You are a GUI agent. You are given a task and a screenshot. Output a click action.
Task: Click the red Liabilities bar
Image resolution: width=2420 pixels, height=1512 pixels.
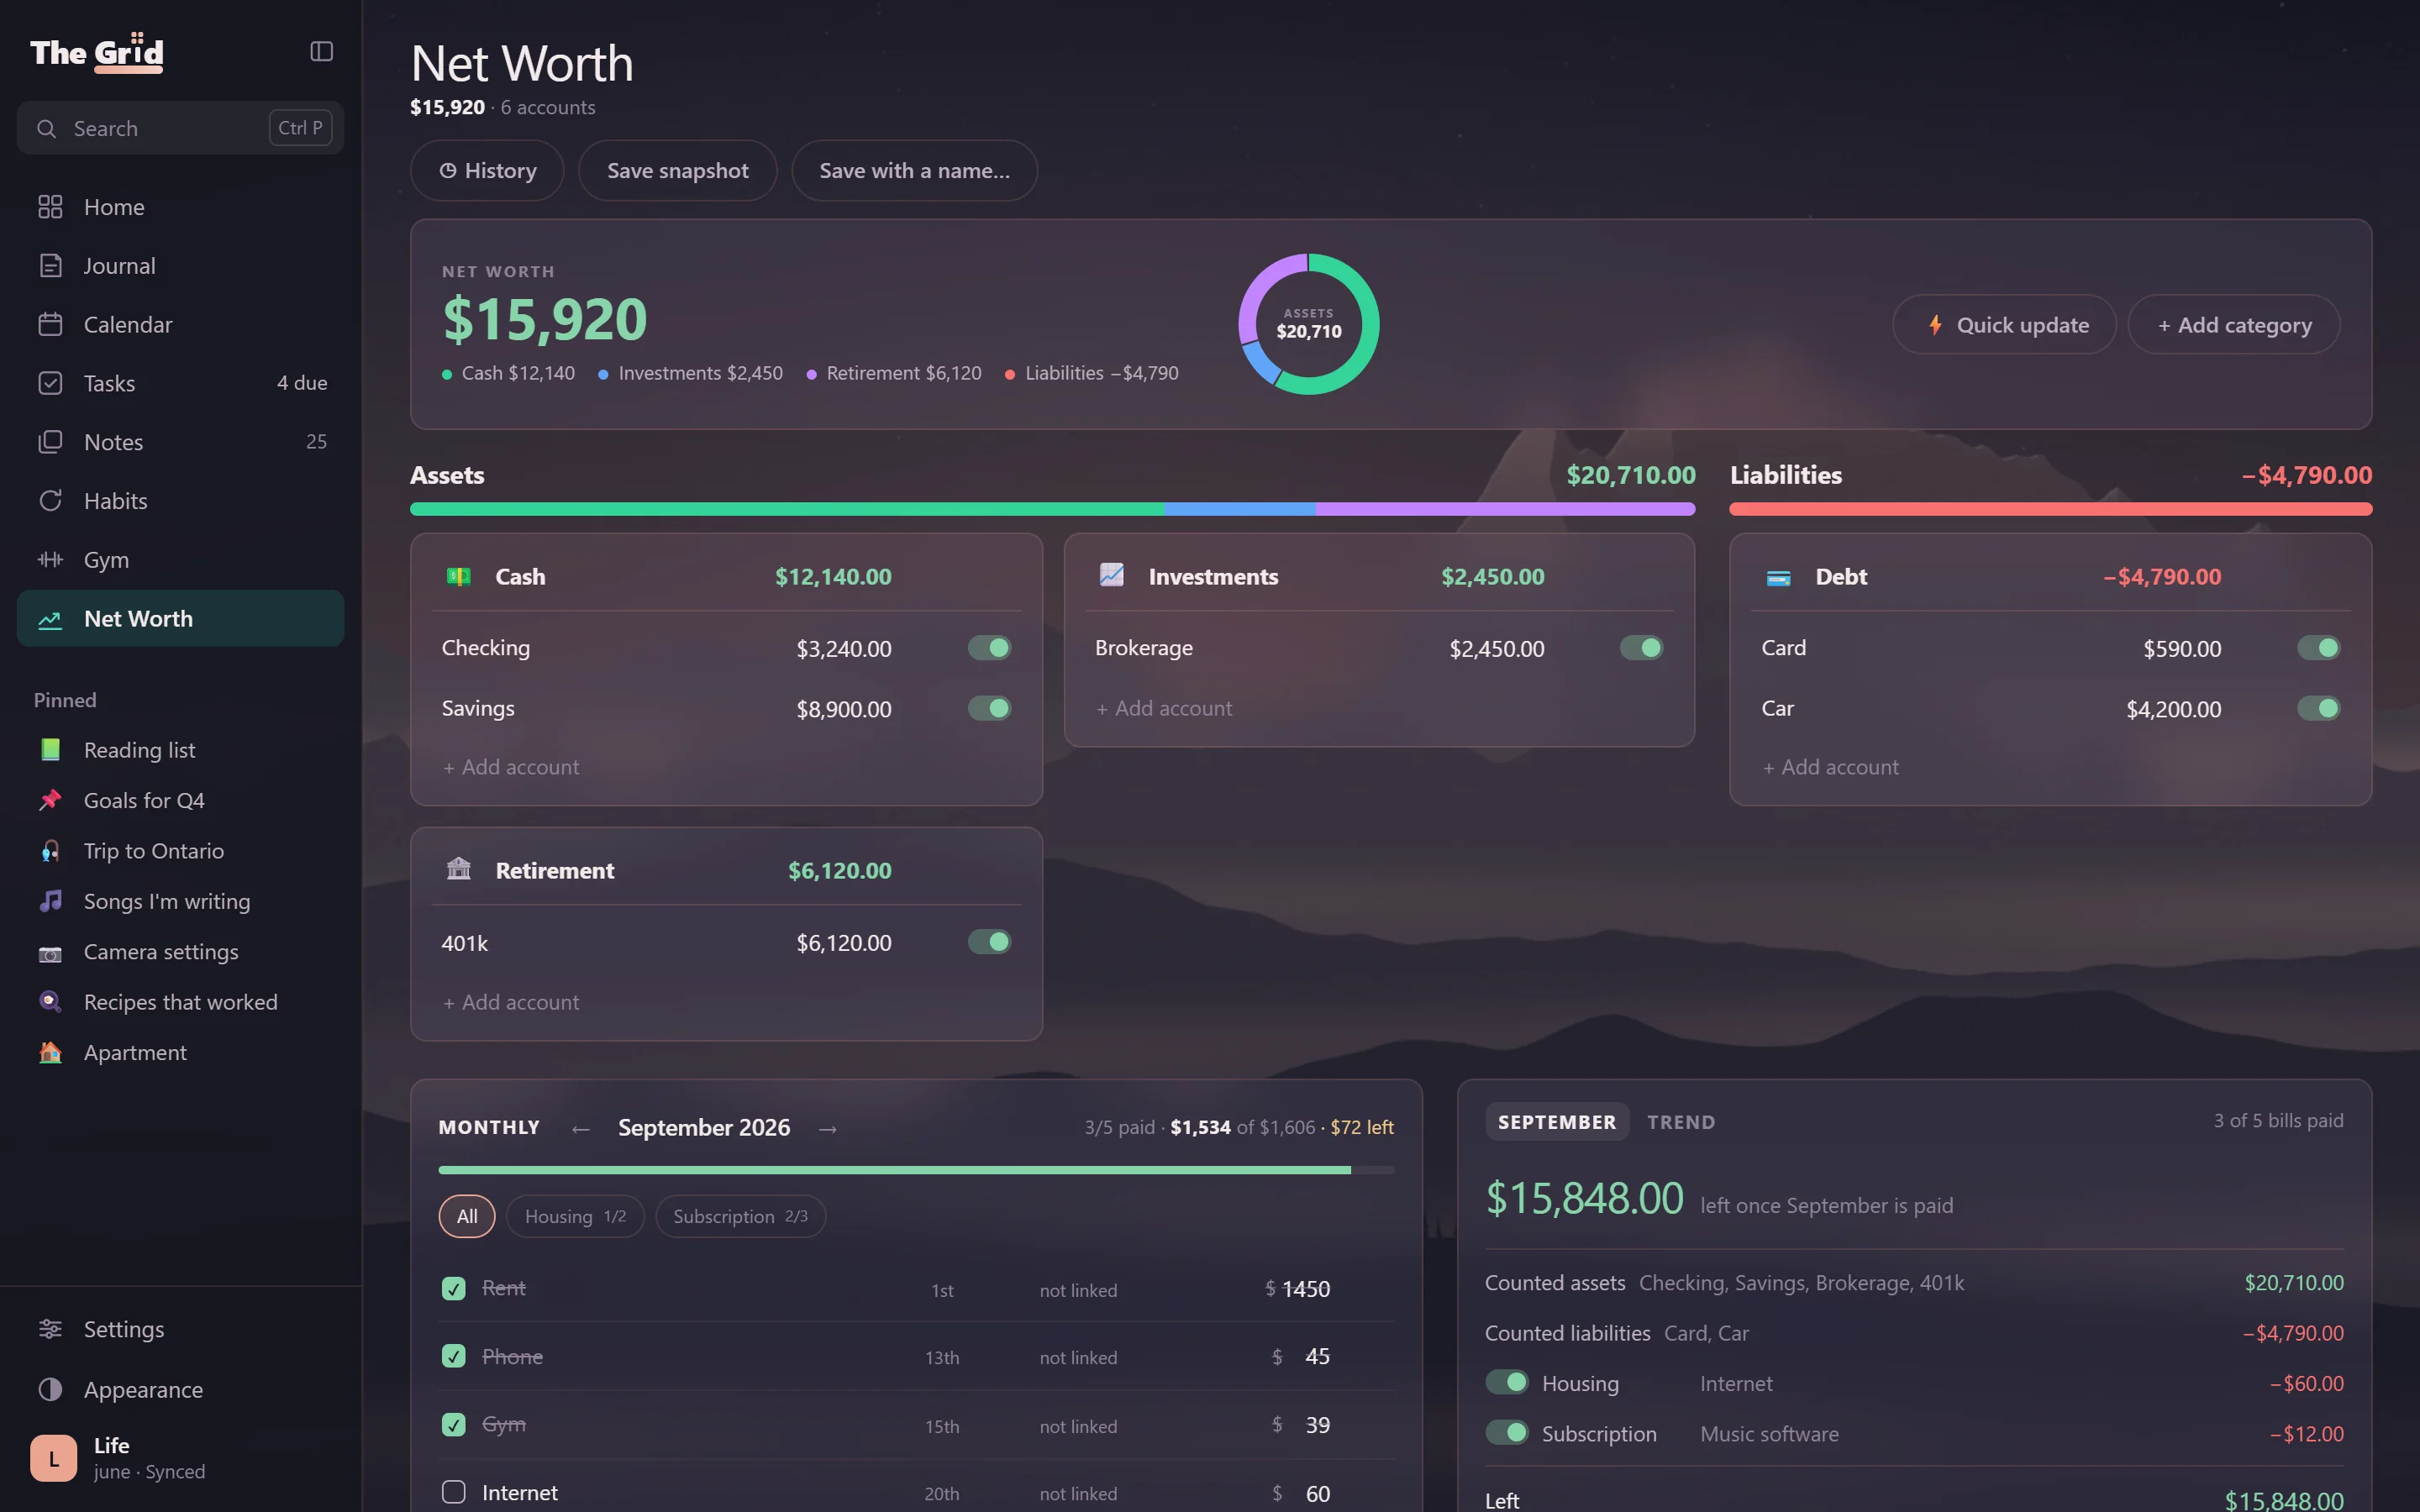(x=2050, y=509)
